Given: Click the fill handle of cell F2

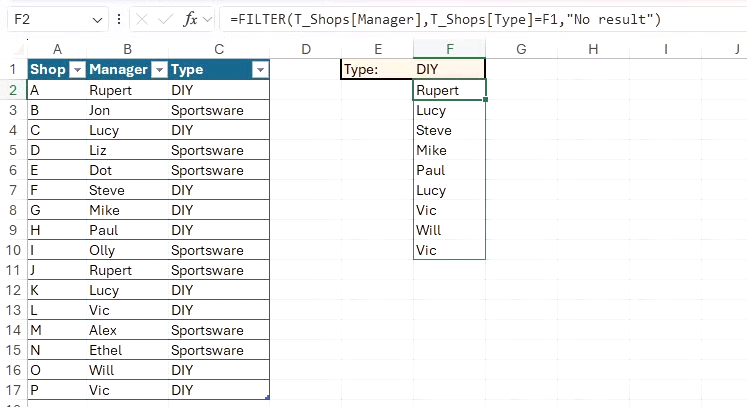Looking at the screenshot, I should point(485,100).
